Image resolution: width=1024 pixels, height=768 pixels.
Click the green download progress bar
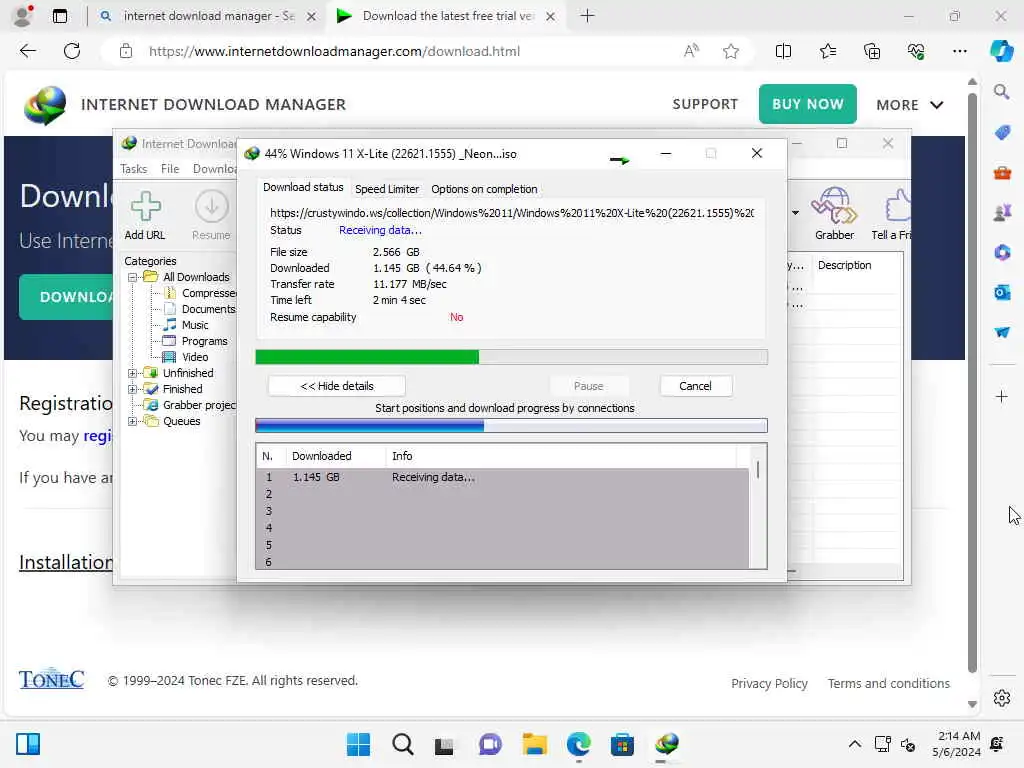click(511, 357)
